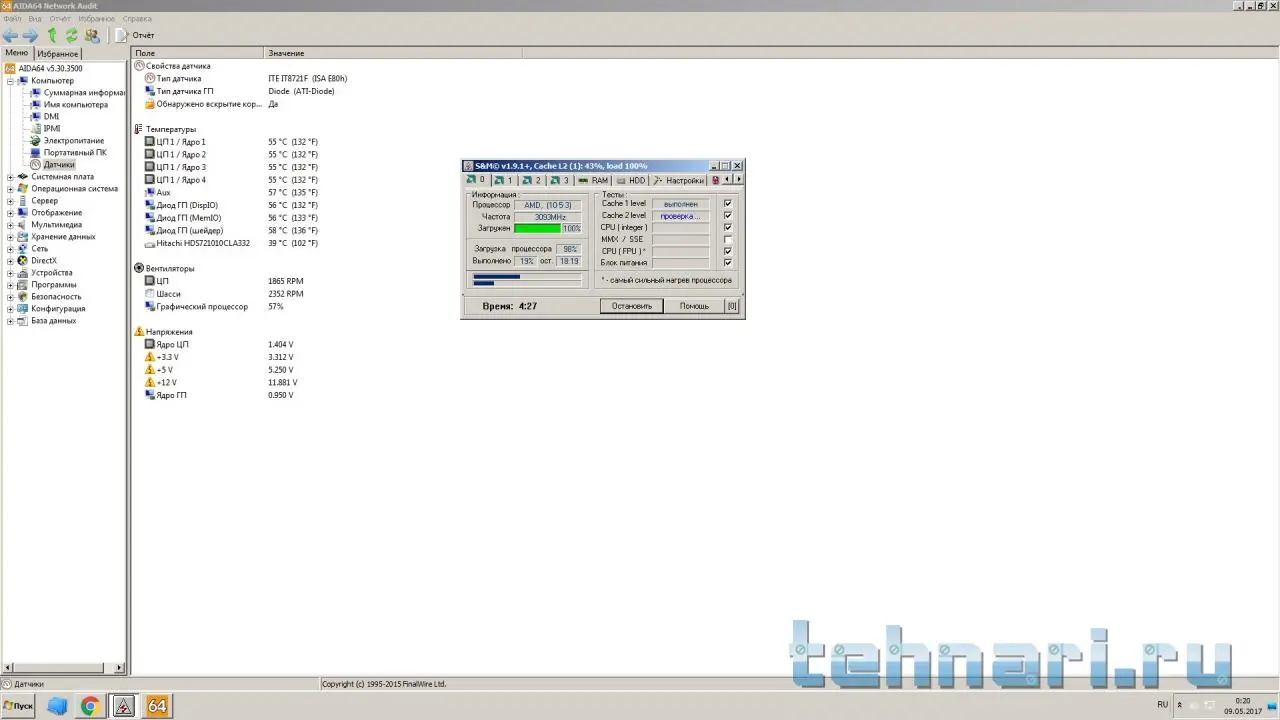
Task: Switch to S&M core 1 tab
Action: tap(502, 181)
